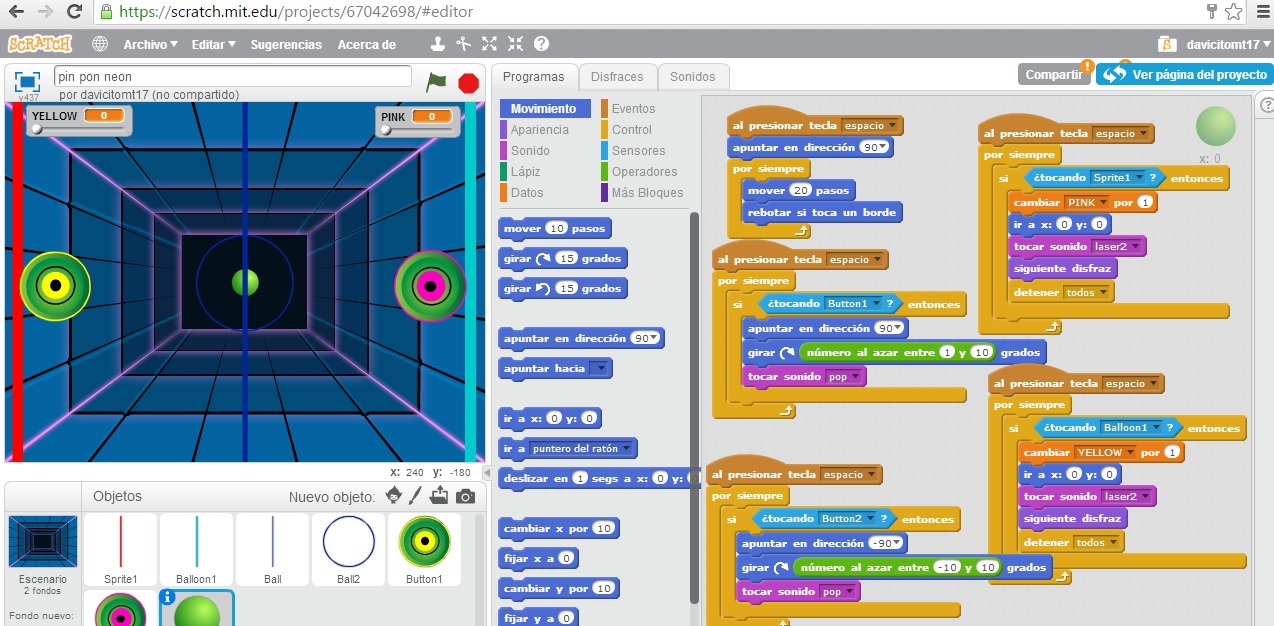Select the duplicate stamp tool

coord(437,43)
